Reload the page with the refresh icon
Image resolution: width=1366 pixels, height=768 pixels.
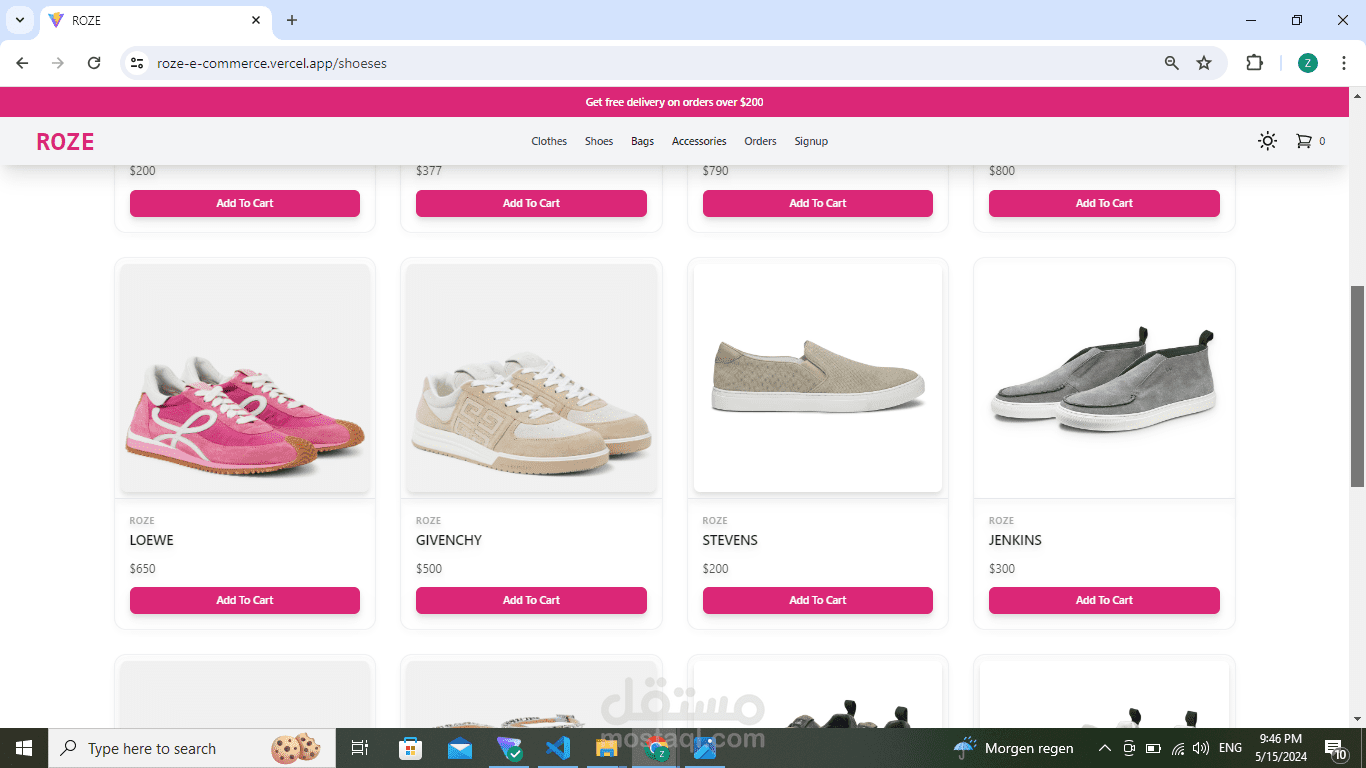point(94,63)
